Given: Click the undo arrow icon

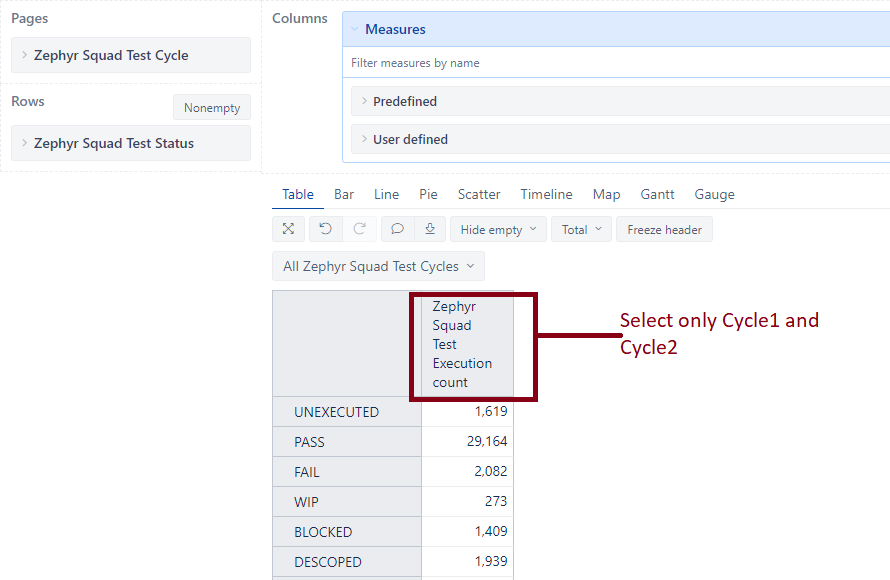Looking at the screenshot, I should 325,229.
